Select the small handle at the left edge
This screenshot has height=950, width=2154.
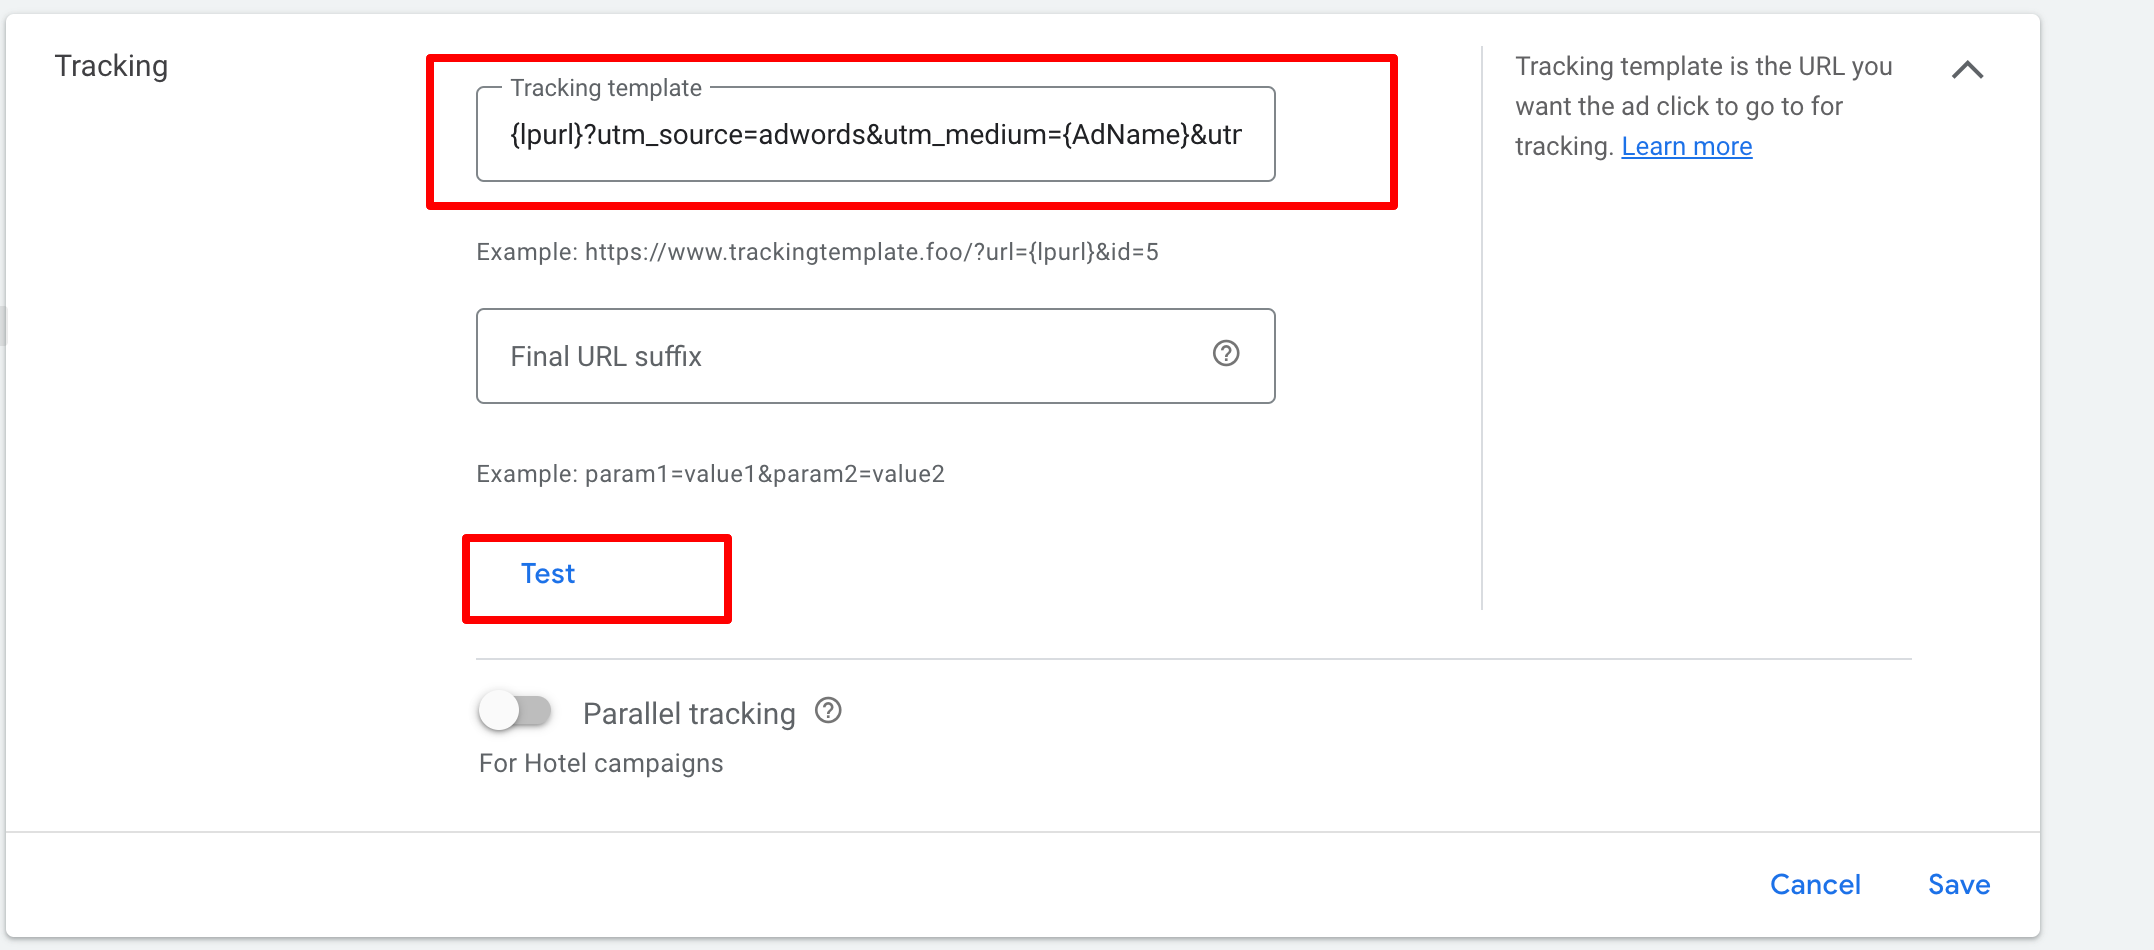3,326
